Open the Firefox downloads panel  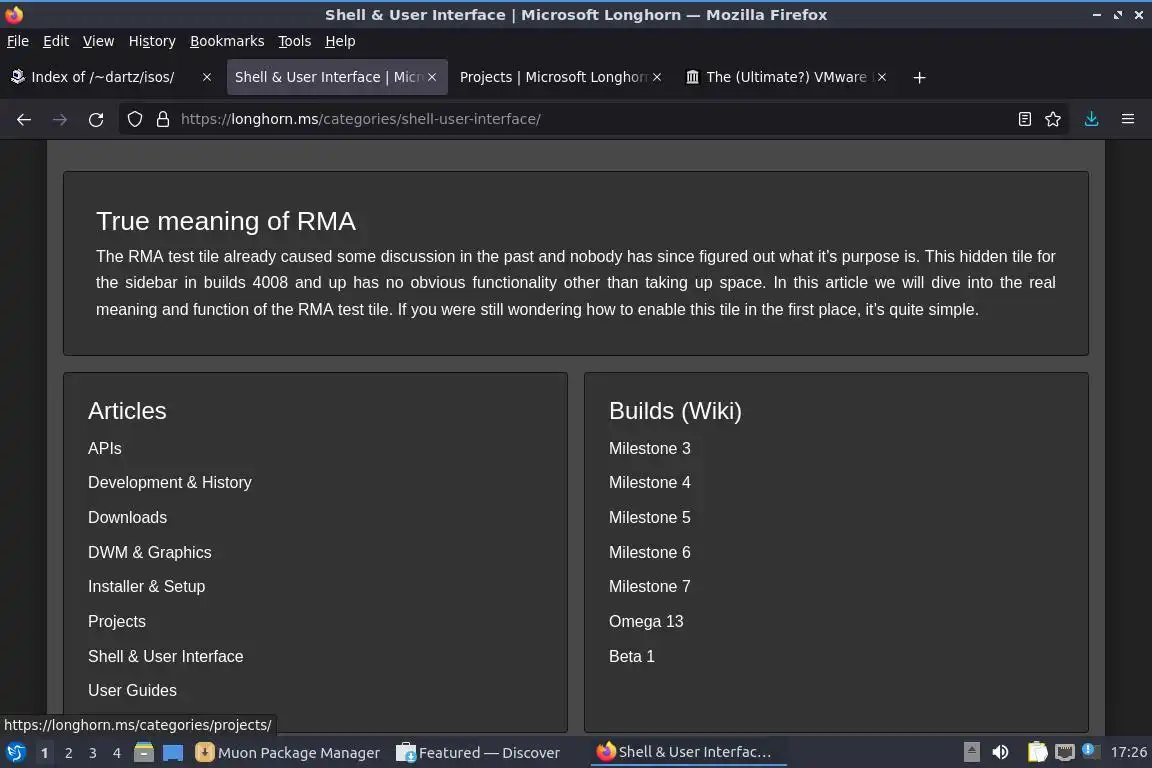coord(1091,119)
